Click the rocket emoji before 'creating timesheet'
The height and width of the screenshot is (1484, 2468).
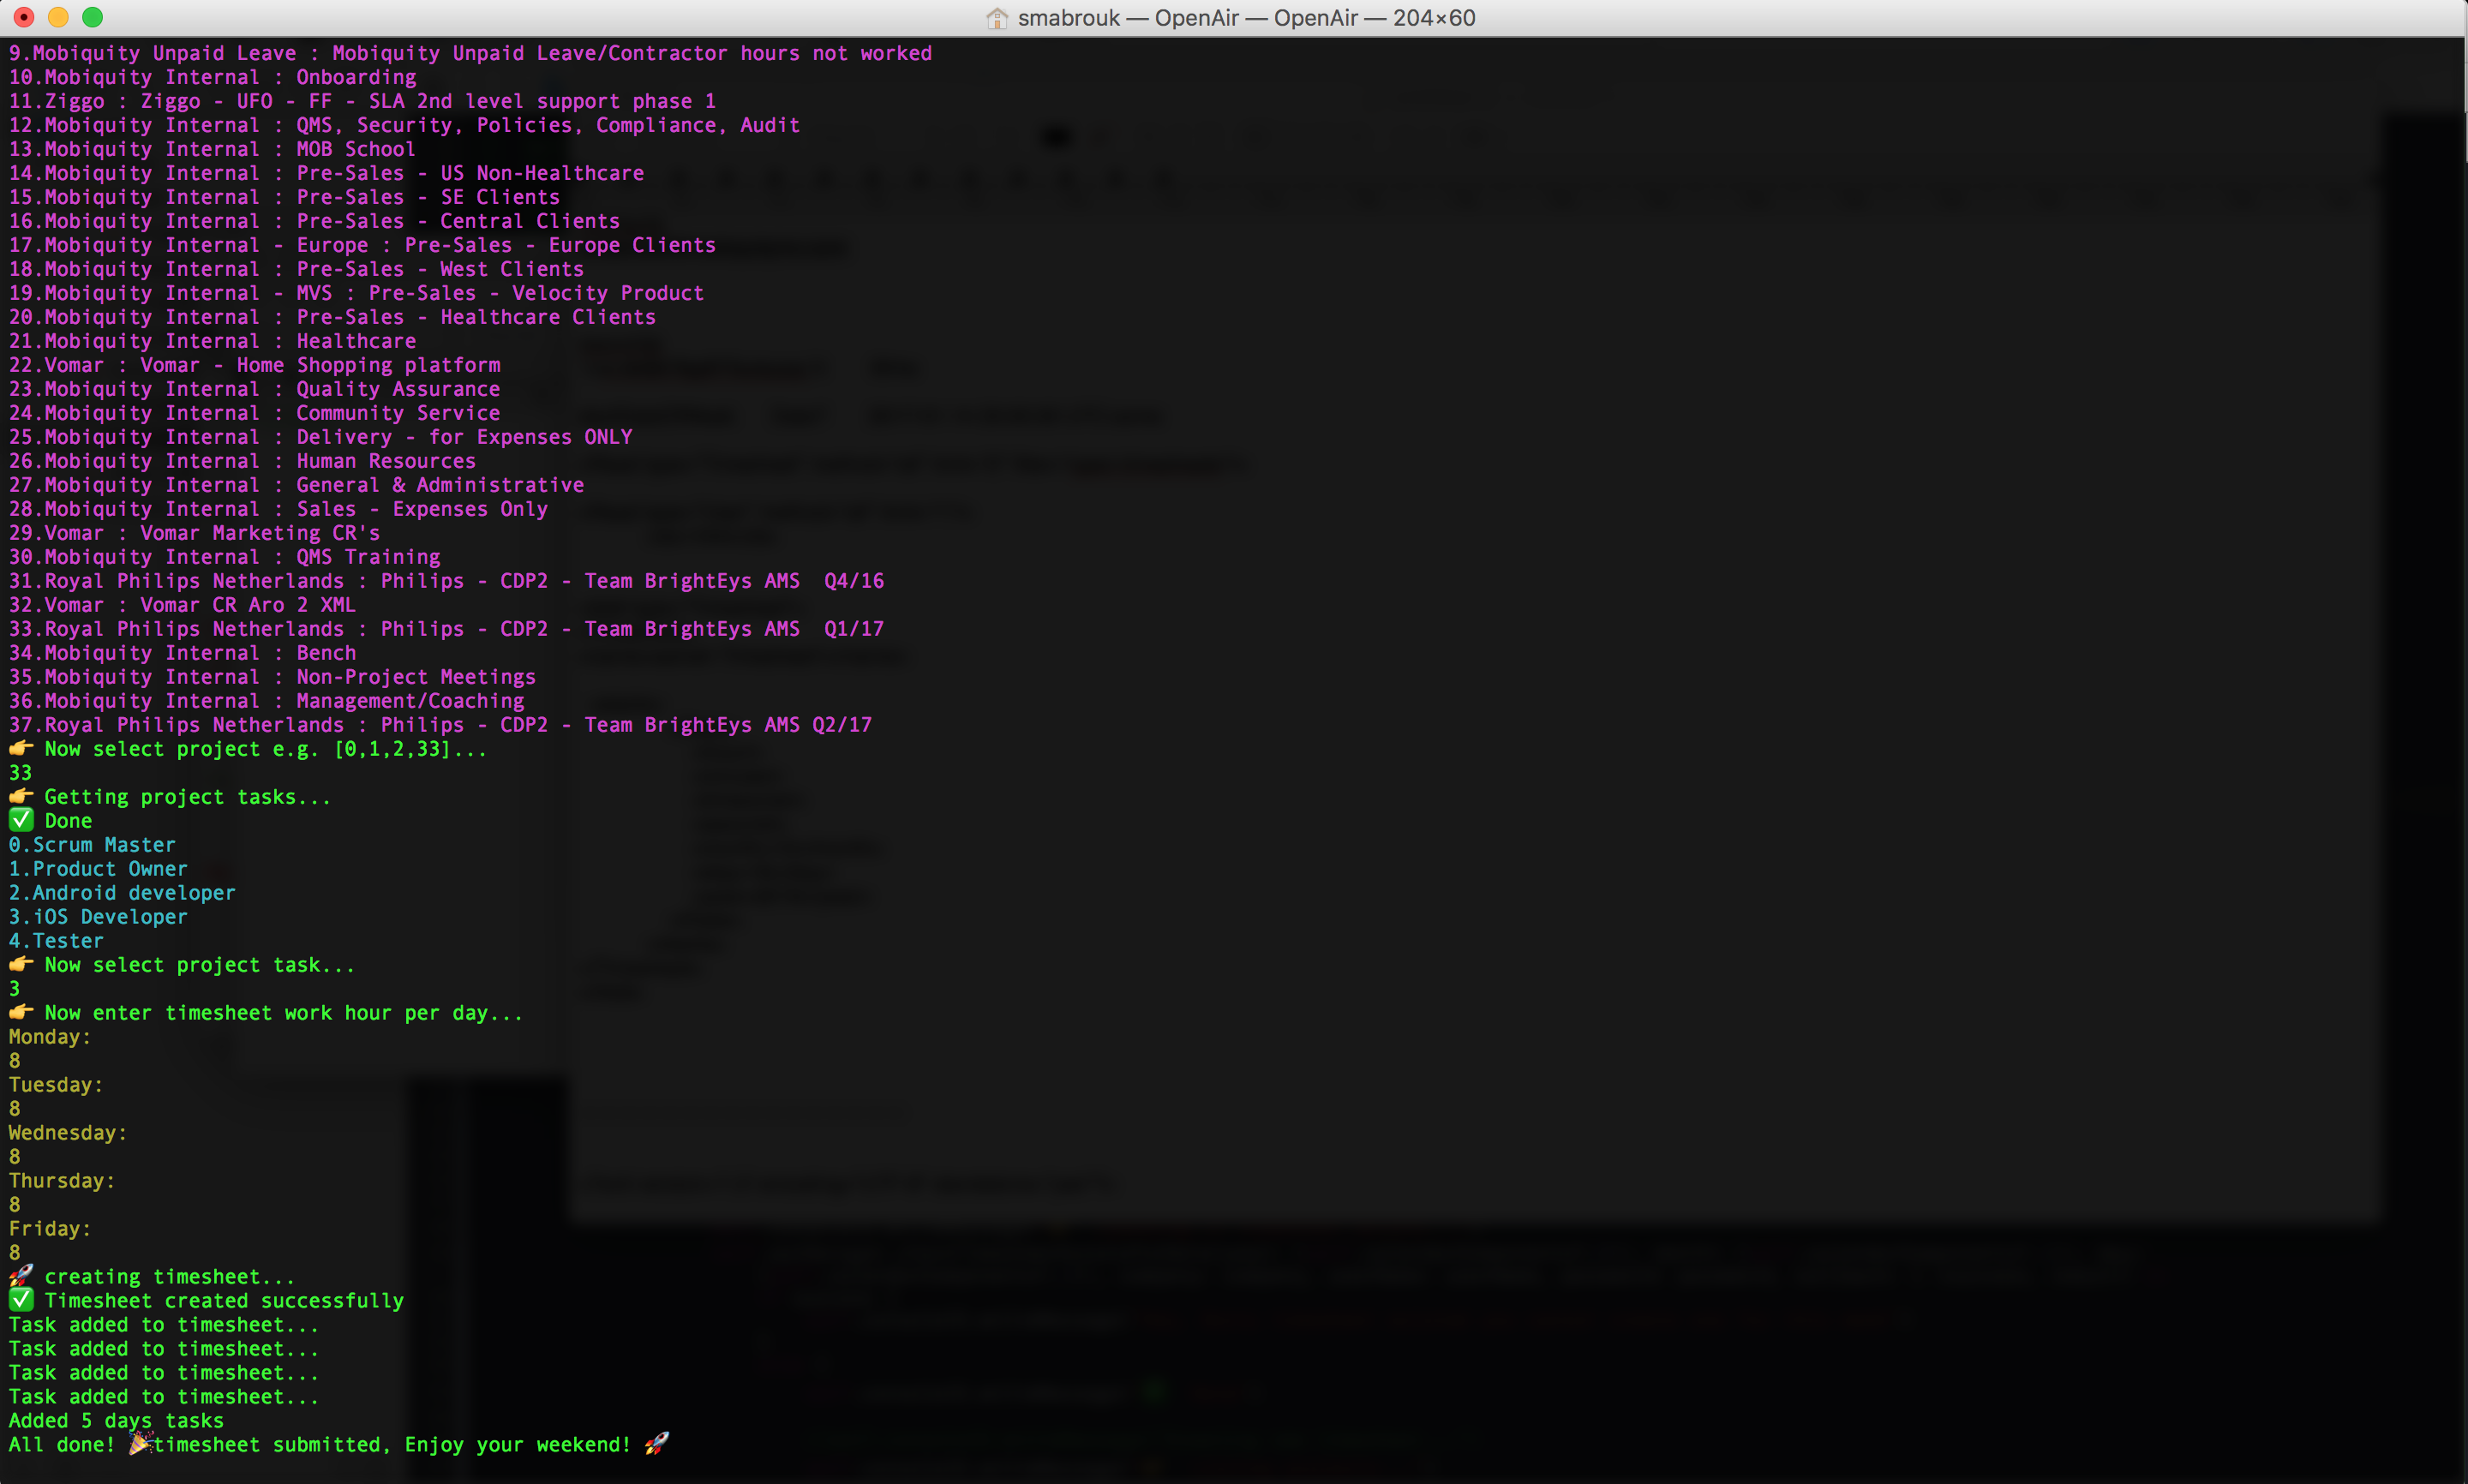click(21, 1276)
